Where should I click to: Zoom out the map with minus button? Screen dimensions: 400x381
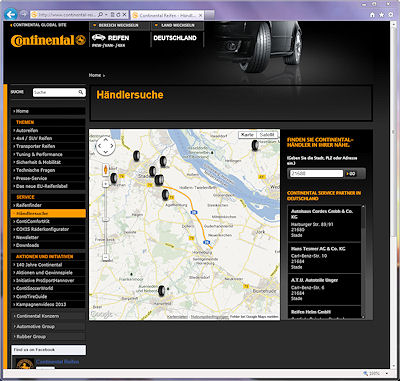[106, 257]
